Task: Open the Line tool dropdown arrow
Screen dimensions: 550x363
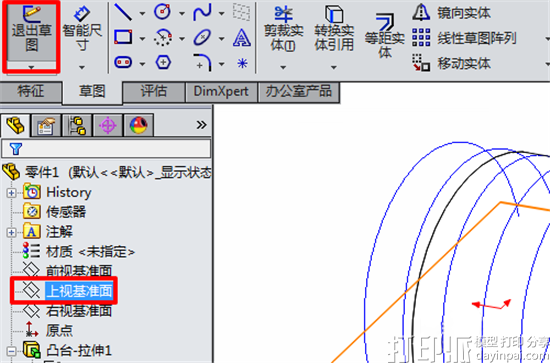Action: click(x=142, y=14)
